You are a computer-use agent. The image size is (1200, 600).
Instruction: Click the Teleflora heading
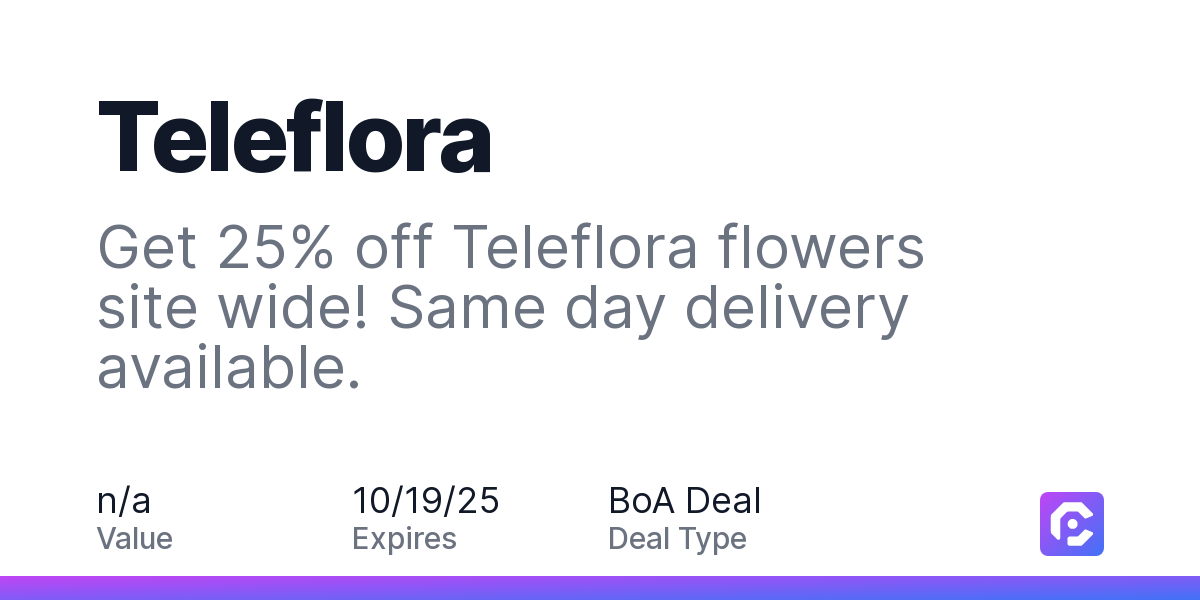pyautogui.click(x=294, y=137)
